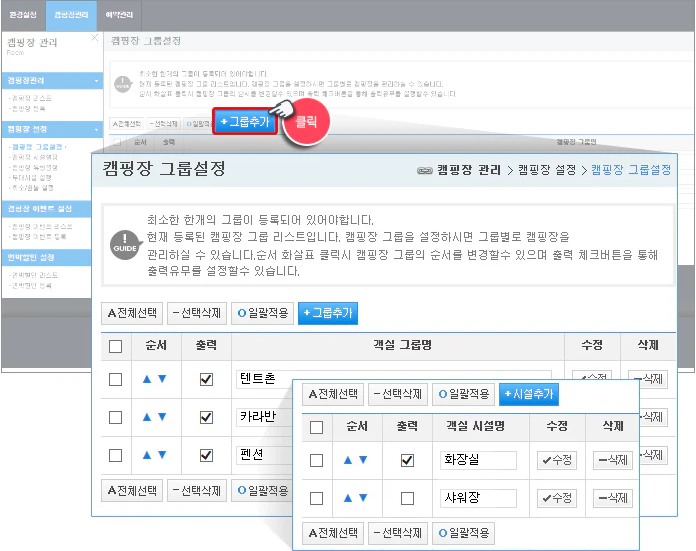Move 샤워장 facility up with blue arrow
This screenshot has width=696, height=551.
[x=348, y=498]
